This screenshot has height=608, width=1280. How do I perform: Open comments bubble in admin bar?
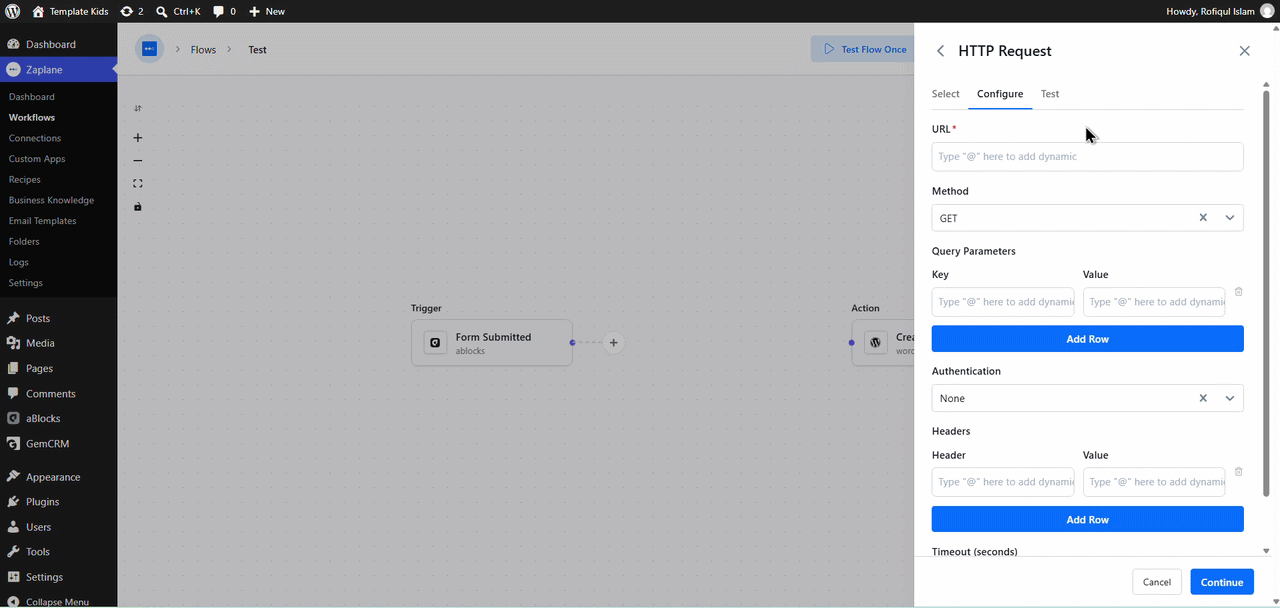225,11
